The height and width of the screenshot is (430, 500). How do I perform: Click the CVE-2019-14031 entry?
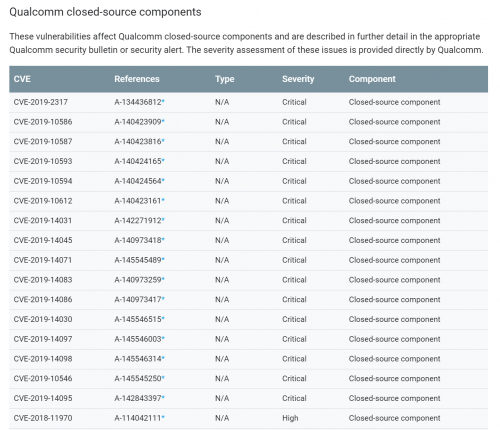pyautogui.click(x=43, y=220)
